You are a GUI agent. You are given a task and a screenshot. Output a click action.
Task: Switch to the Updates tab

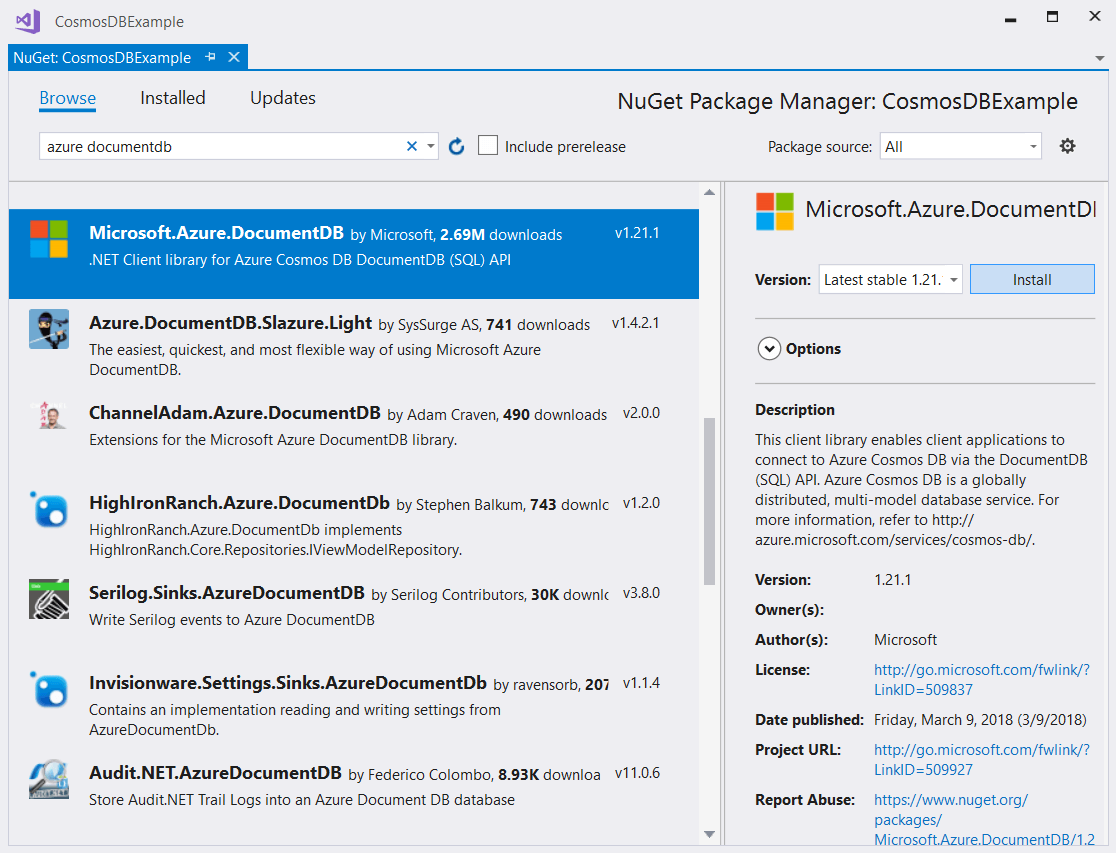coord(282,98)
